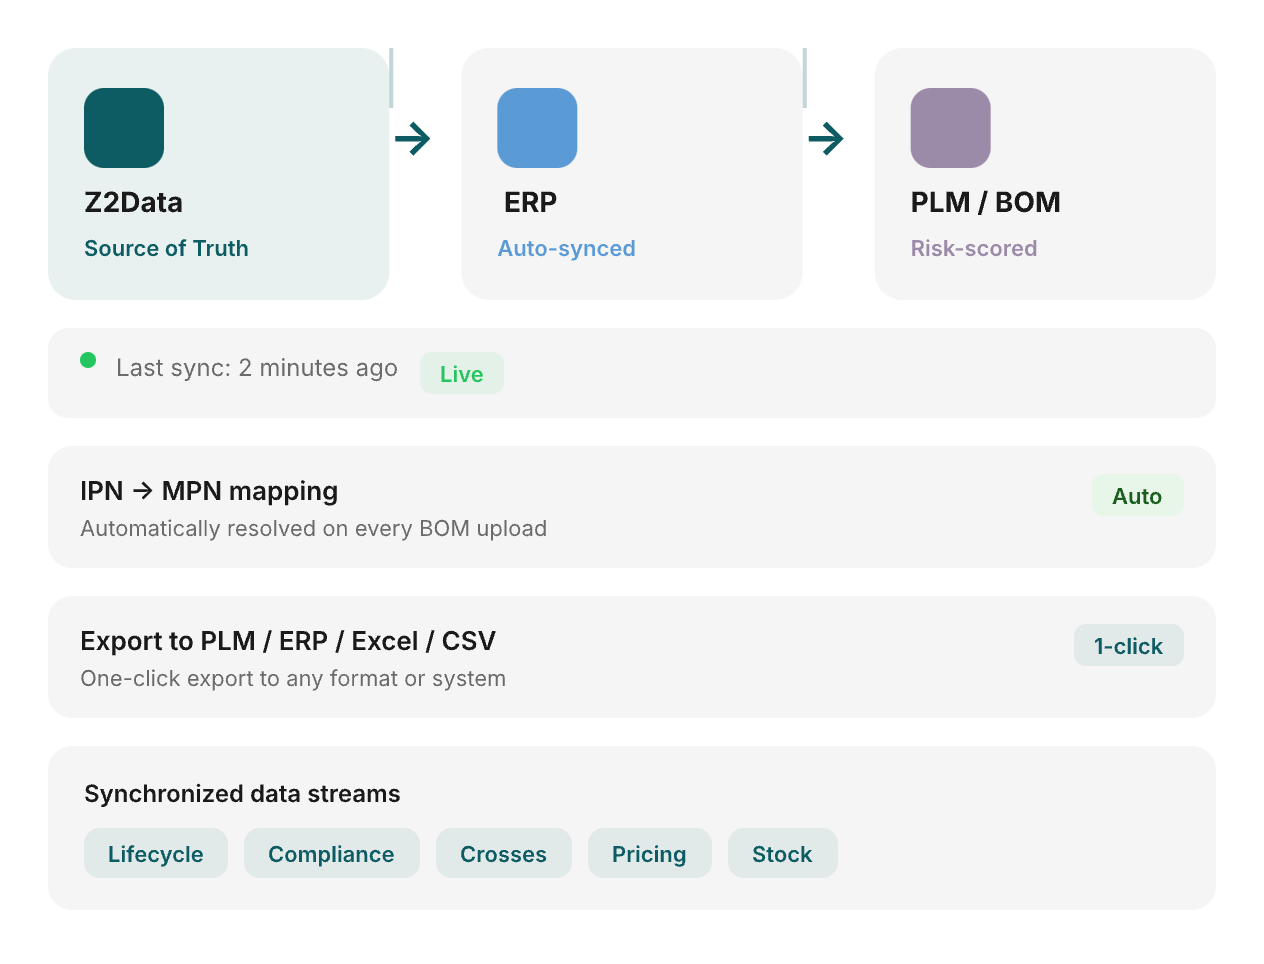Select the Stock stream chip
This screenshot has height=964, width=1264.
[x=783, y=853]
